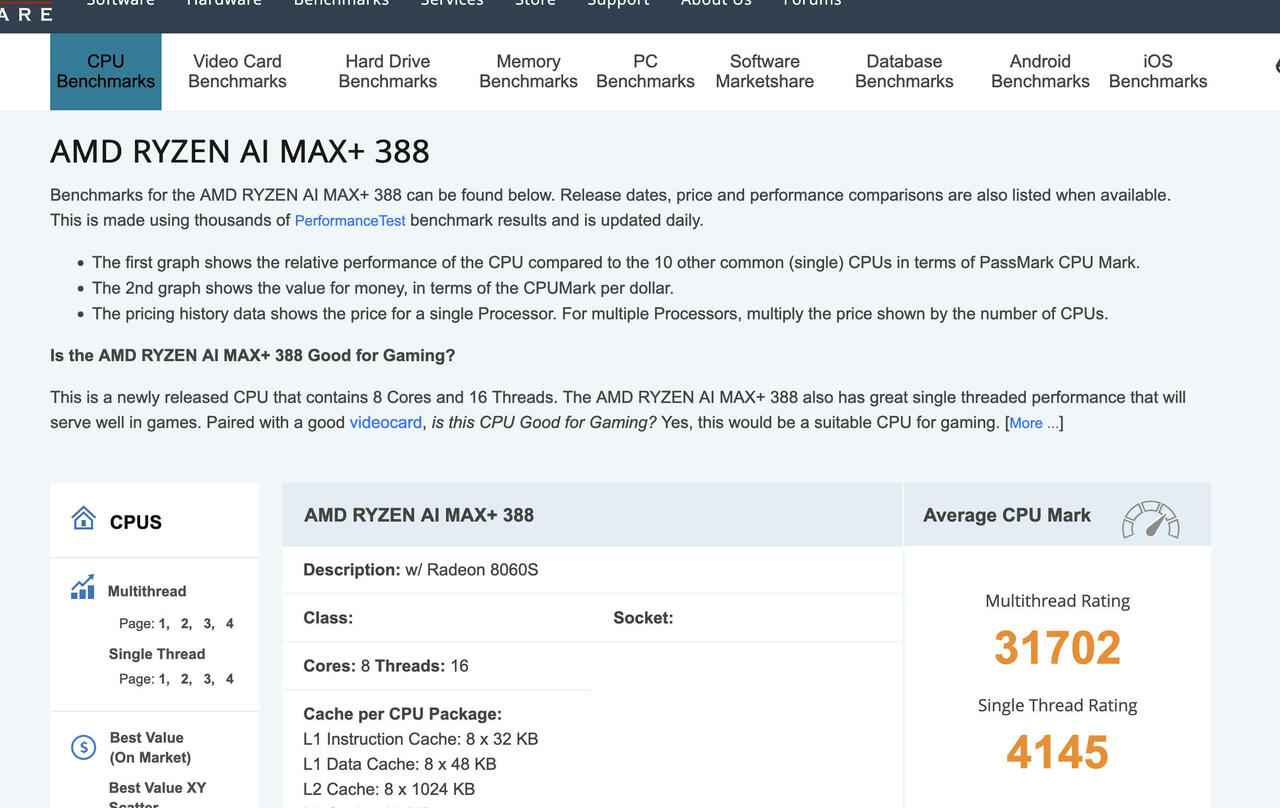This screenshot has height=808, width=1280.
Task: Navigate to Database Benchmarks
Action: (x=904, y=72)
